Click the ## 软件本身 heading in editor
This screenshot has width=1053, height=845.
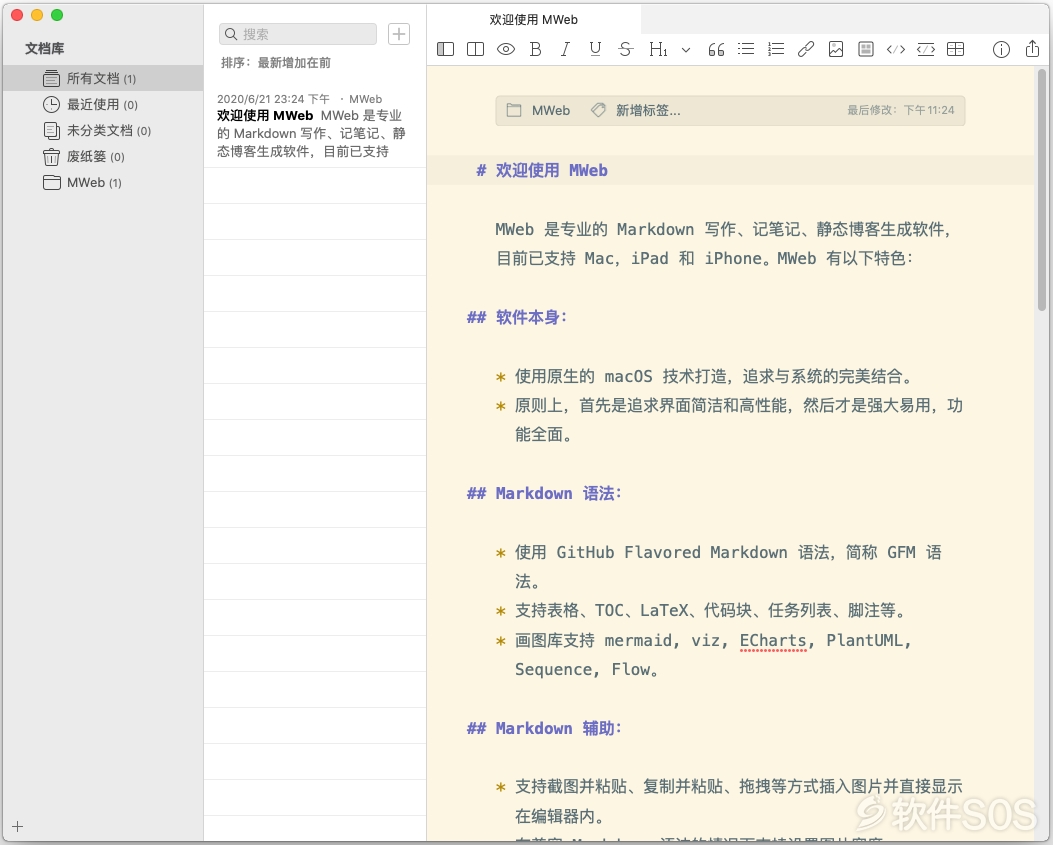(517, 317)
